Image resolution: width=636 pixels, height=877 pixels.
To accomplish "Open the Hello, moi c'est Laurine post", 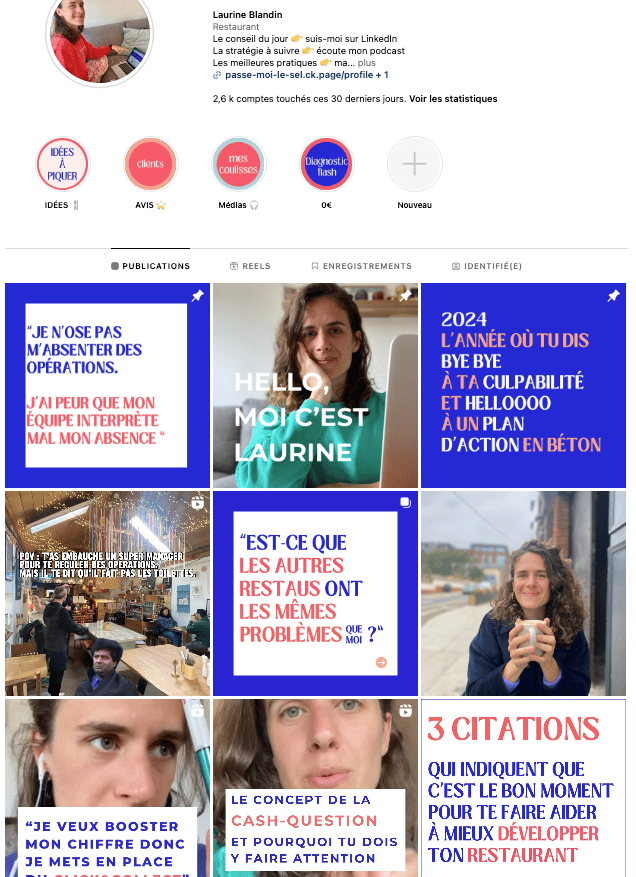I will [x=315, y=385].
